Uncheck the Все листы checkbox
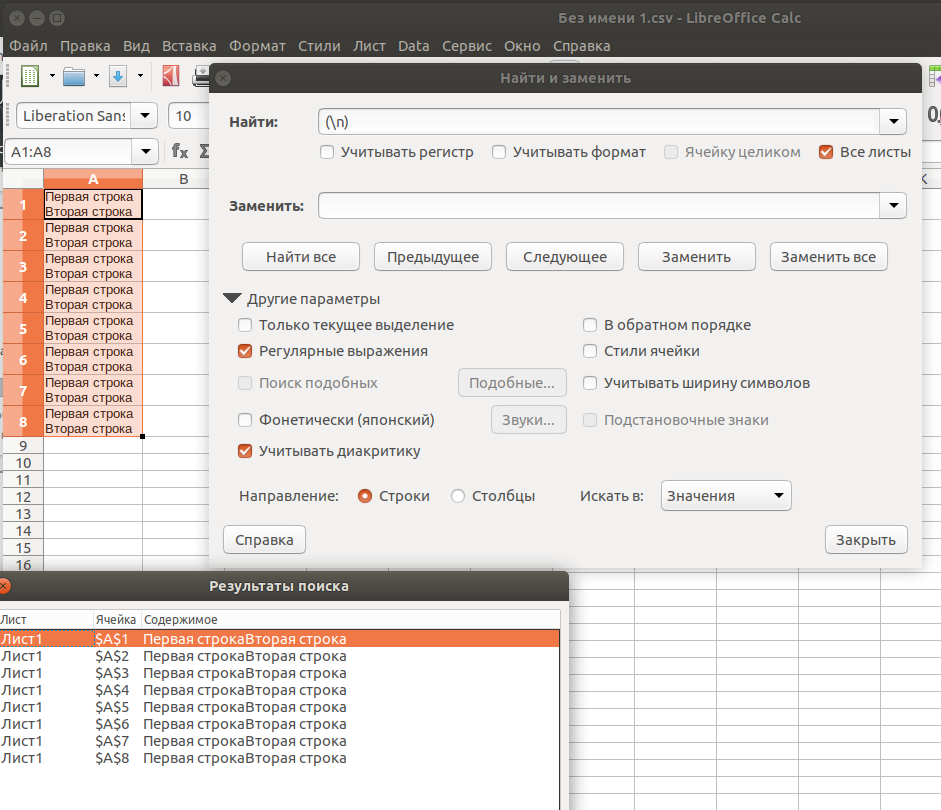Viewport: 941px width, 810px height. (826, 152)
